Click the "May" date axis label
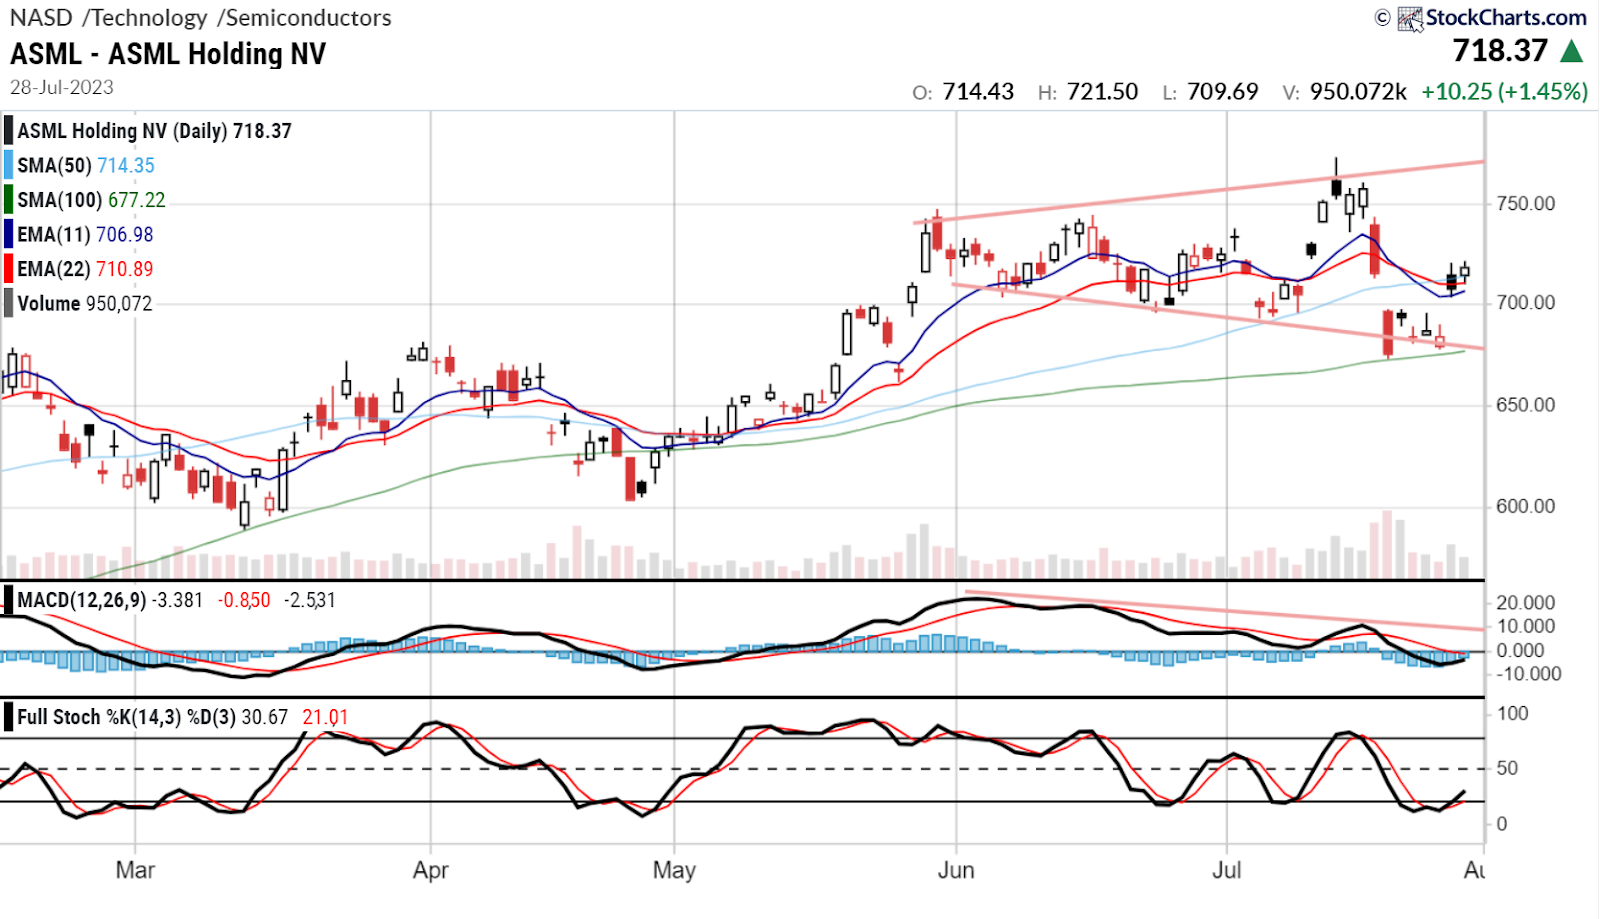1600x919 pixels. tap(674, 870)
